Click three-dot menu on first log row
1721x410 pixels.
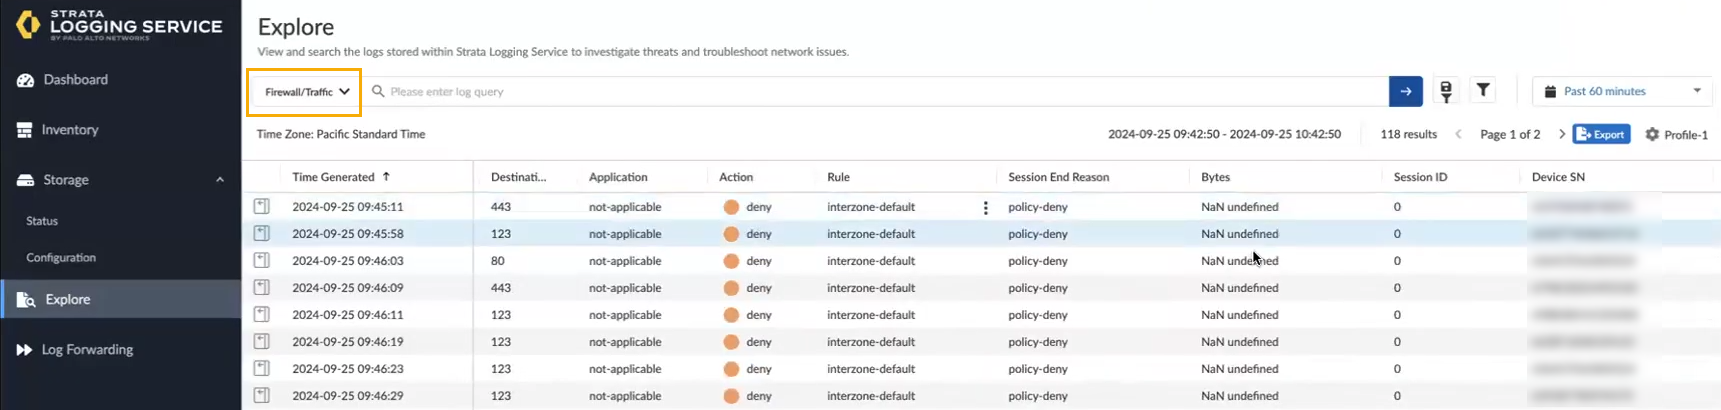[985, 208]
